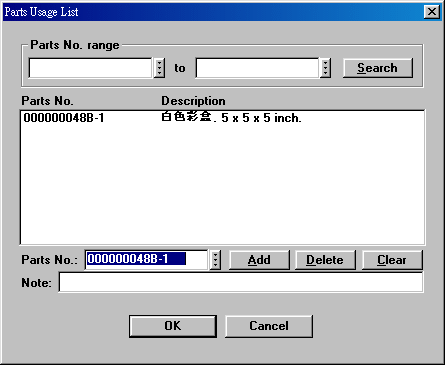Focus the Note text field
The height and width of the screenshot is (365, 445).
coord(241,282)
